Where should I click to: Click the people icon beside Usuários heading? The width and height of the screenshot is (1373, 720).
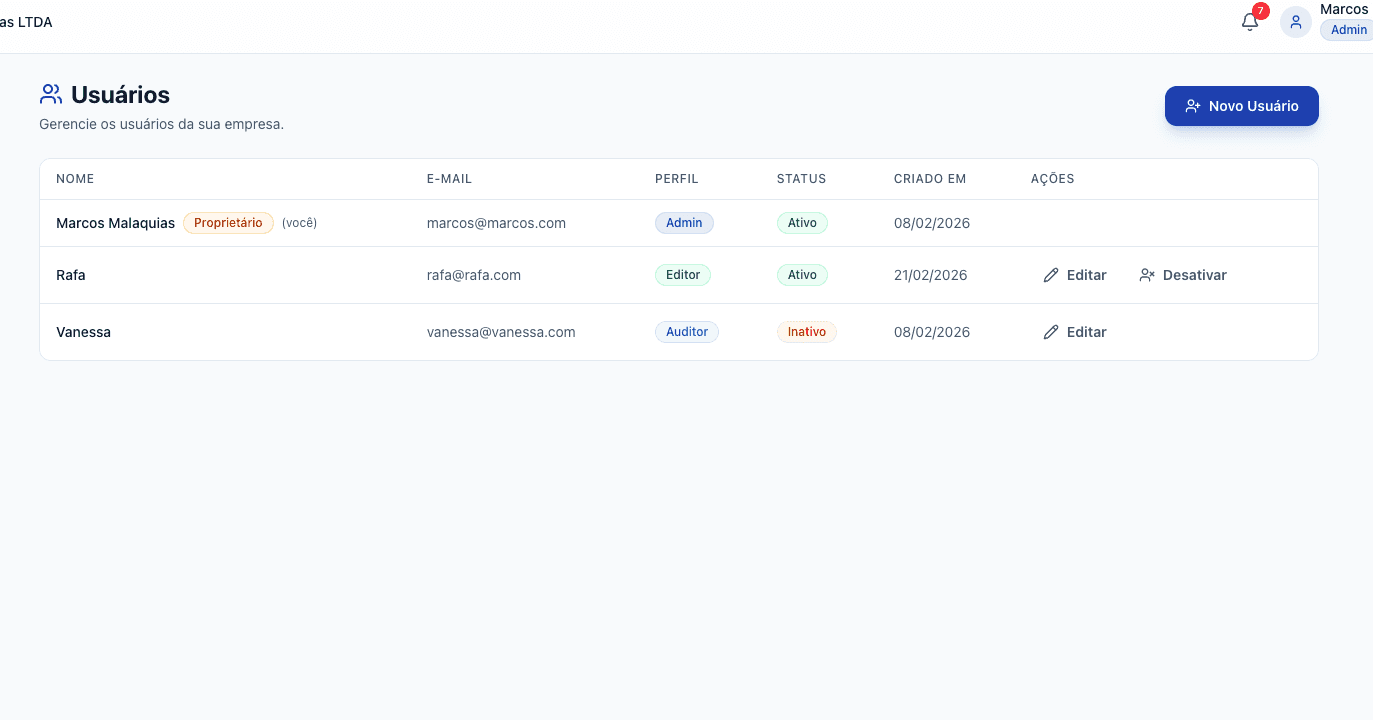(x=50, y=95)
